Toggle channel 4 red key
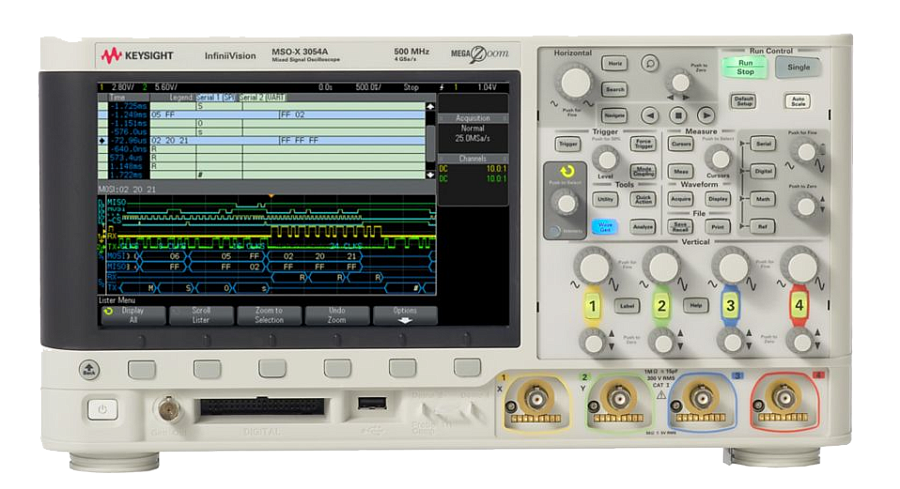This screenshot has width=900, height=489. 799,306
